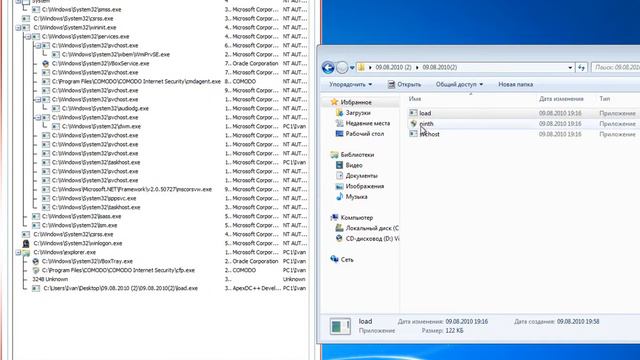Screen dimensions: 640x360
Task: Click the explorer.exe folder icon in process tree
Action: pos(26,252)
